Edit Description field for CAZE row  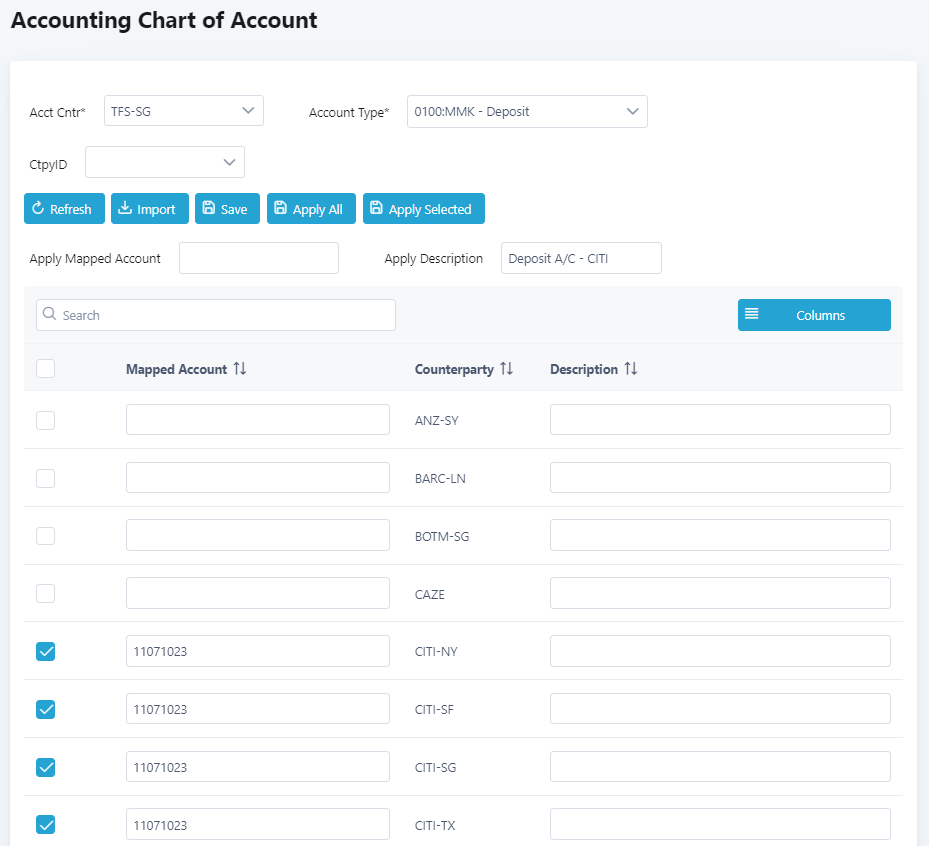coord(720,593)
